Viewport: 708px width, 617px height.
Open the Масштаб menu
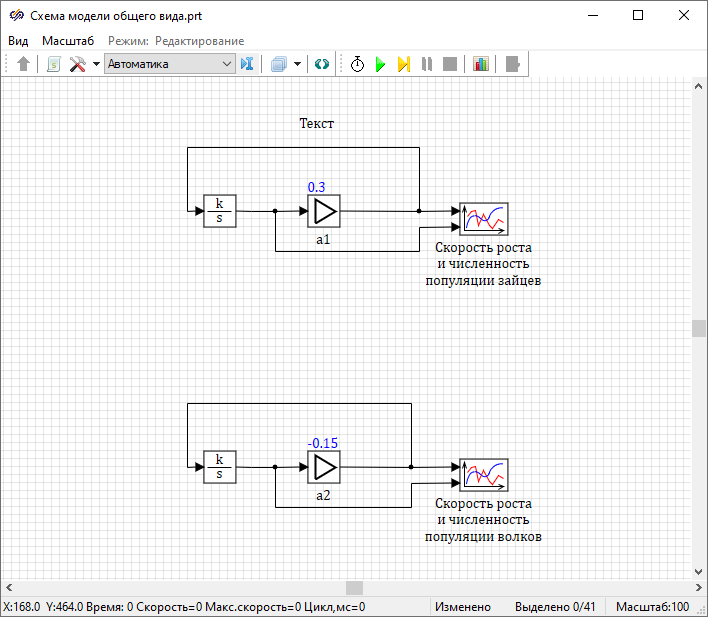point(68,40)
